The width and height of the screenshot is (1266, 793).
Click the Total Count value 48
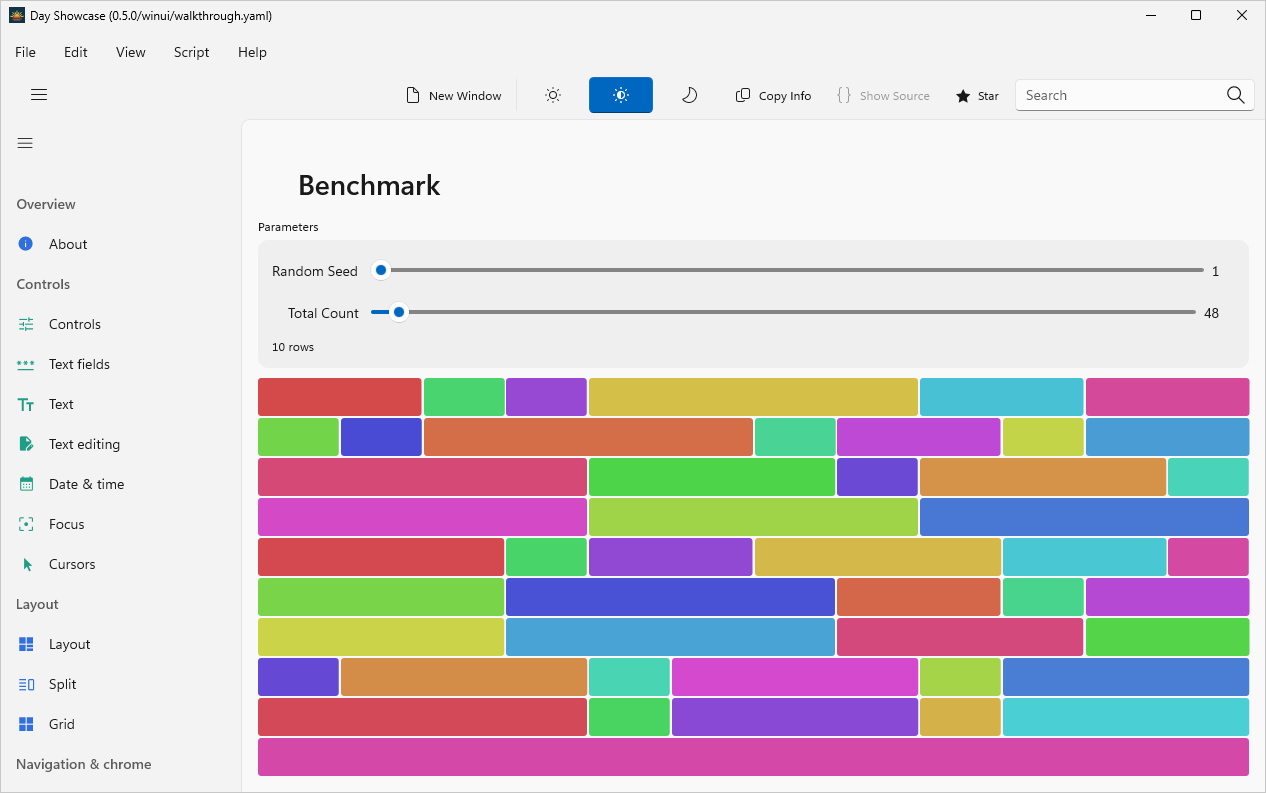[1211, 313]
